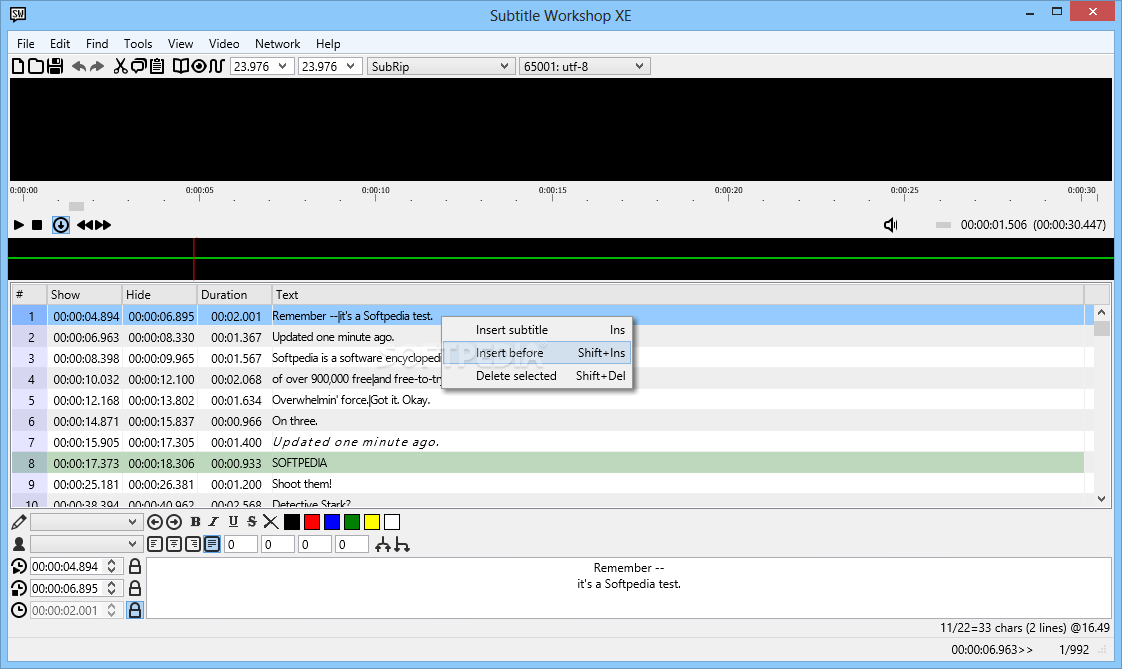
Task: Toggle lock beside hide time 00:00:06.895
Action: pyautogui.click(x=135, y=588)
